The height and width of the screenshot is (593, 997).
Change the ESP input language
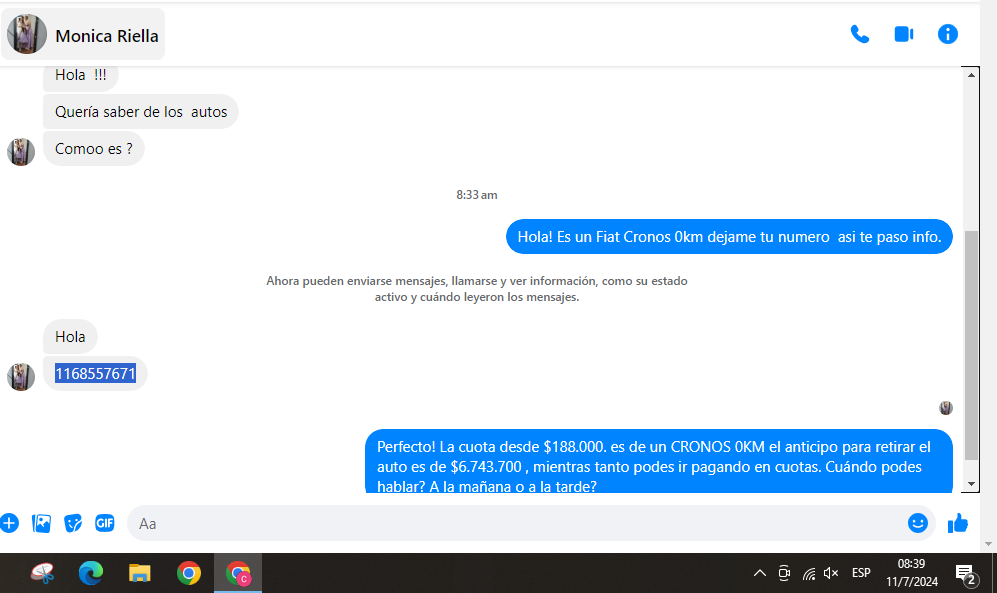(861, 573)
